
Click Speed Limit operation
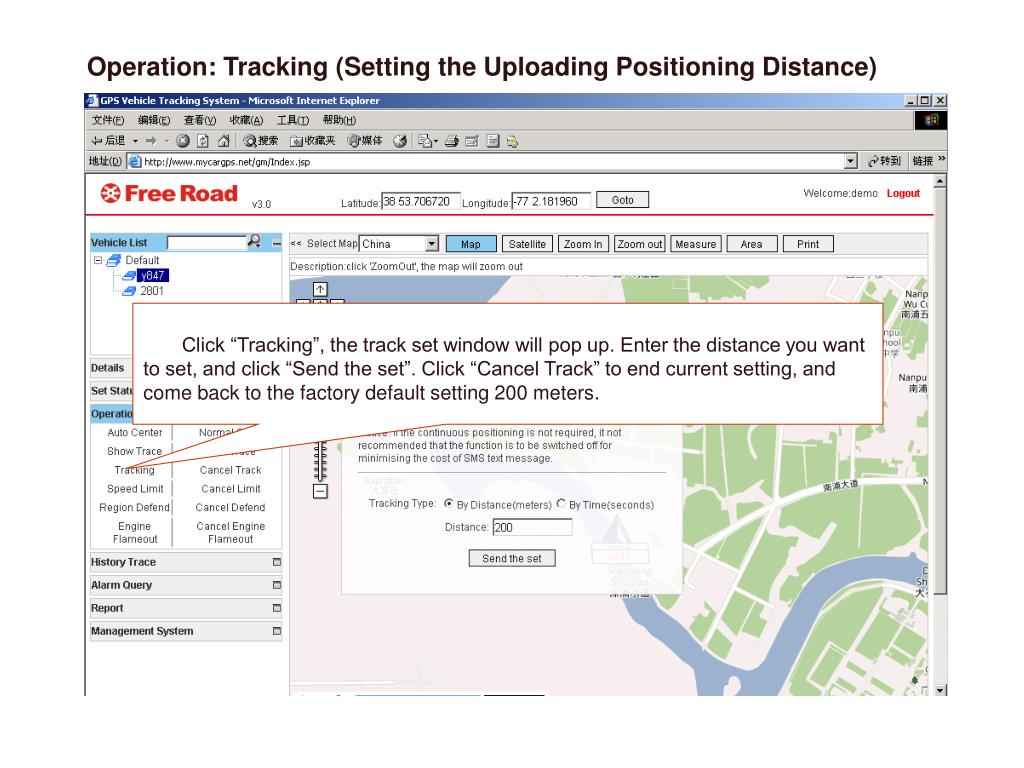(135, 488)
